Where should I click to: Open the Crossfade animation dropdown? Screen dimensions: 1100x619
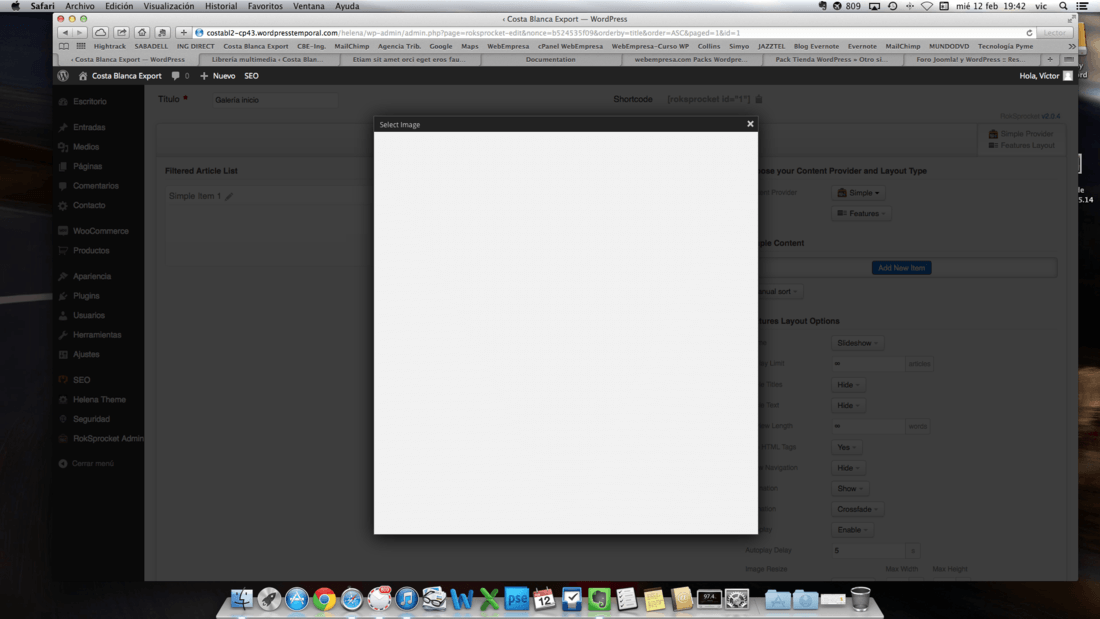858,509
